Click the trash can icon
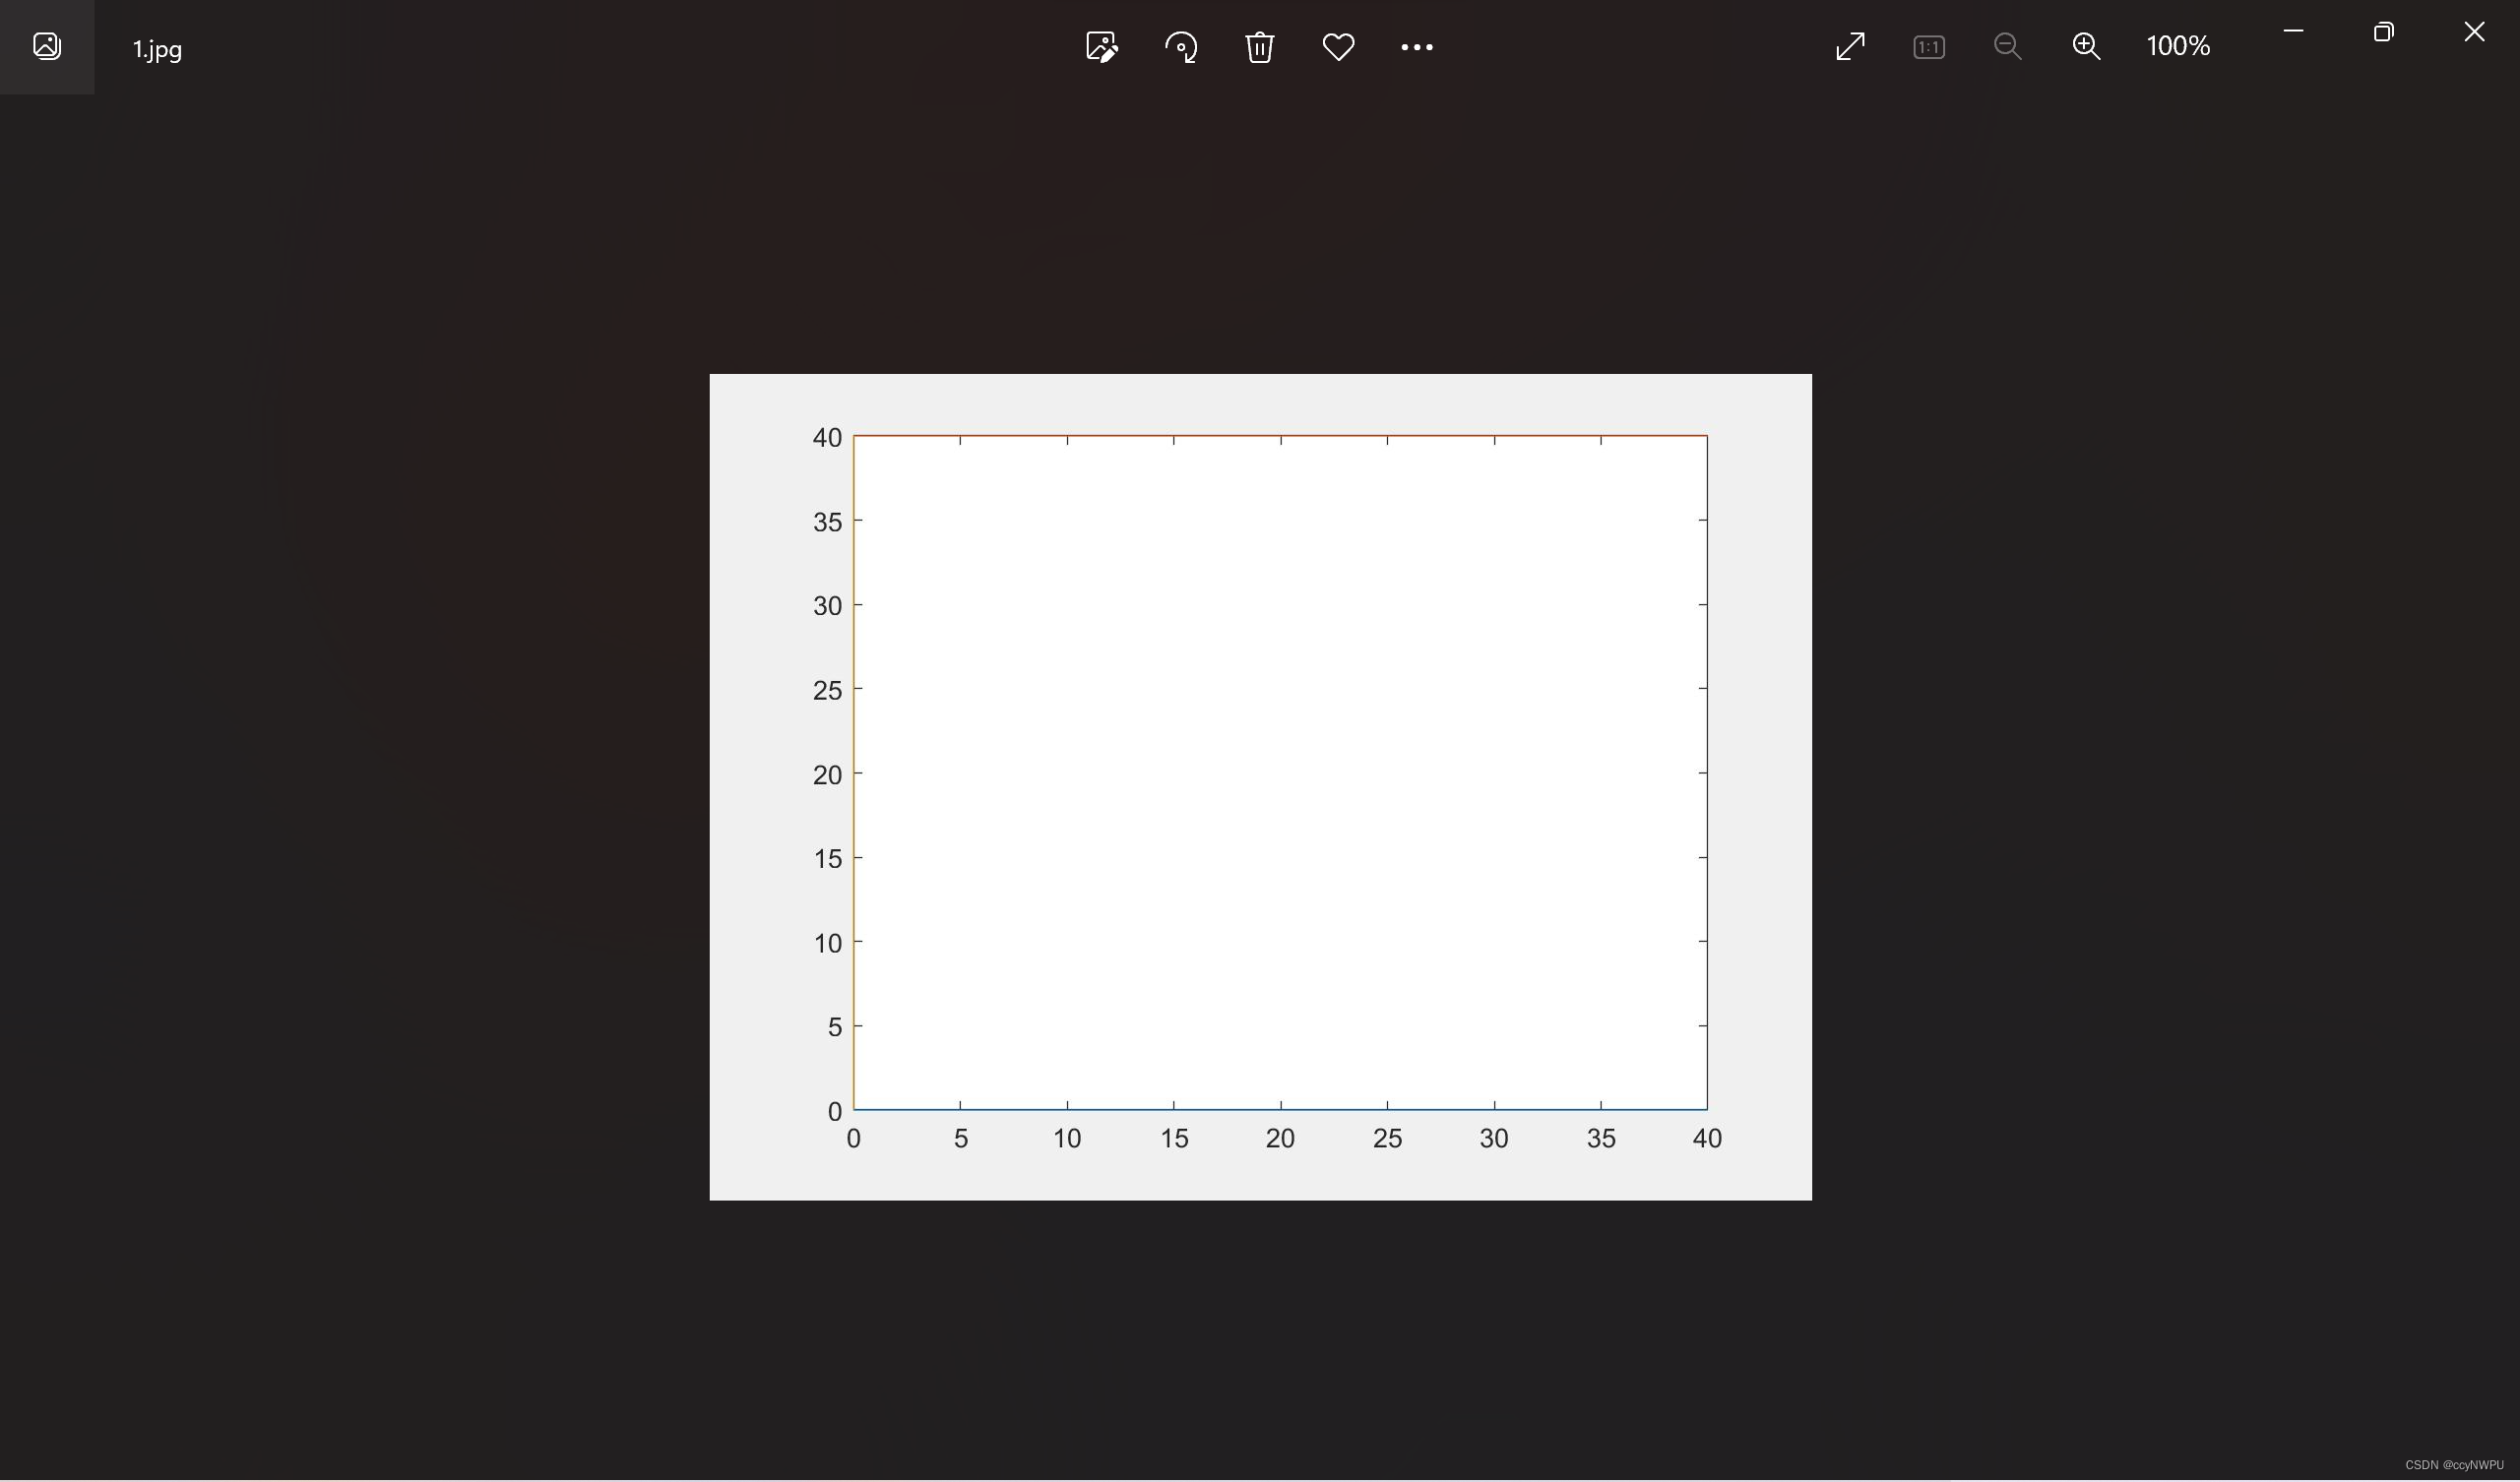Image resolution: width=2520 pixels, height=1482 pixels. click(1259, 46)
